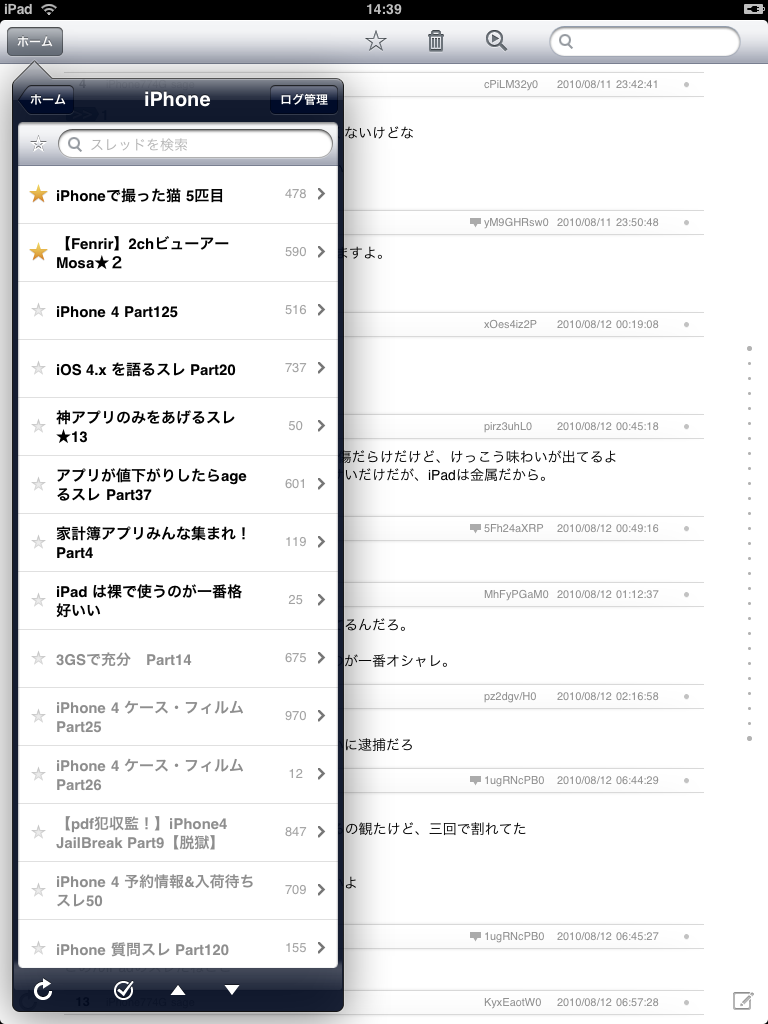Tap the ホーム back button in the popover
This screenshot has height=1024, width=768.
pyautogui.click(x=46, y=99)
